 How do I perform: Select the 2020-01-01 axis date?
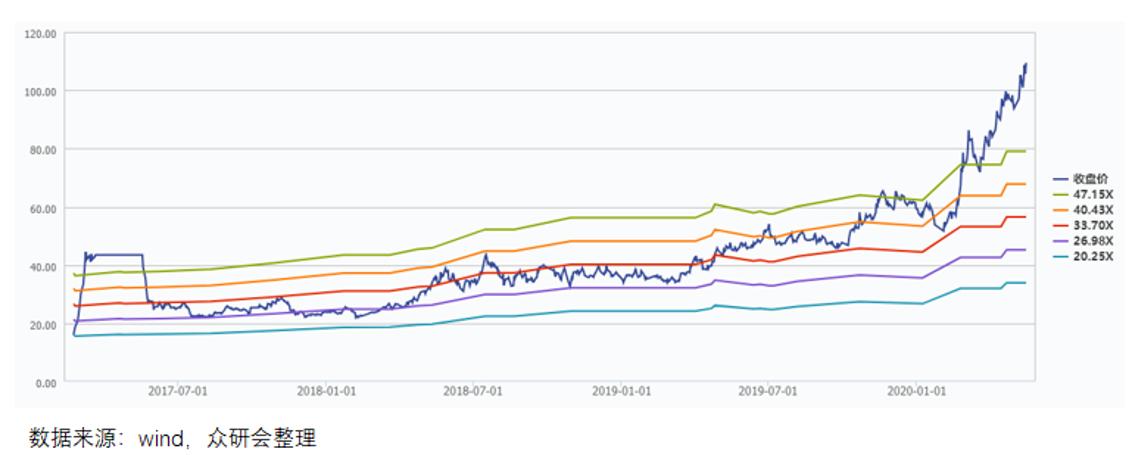917,392
